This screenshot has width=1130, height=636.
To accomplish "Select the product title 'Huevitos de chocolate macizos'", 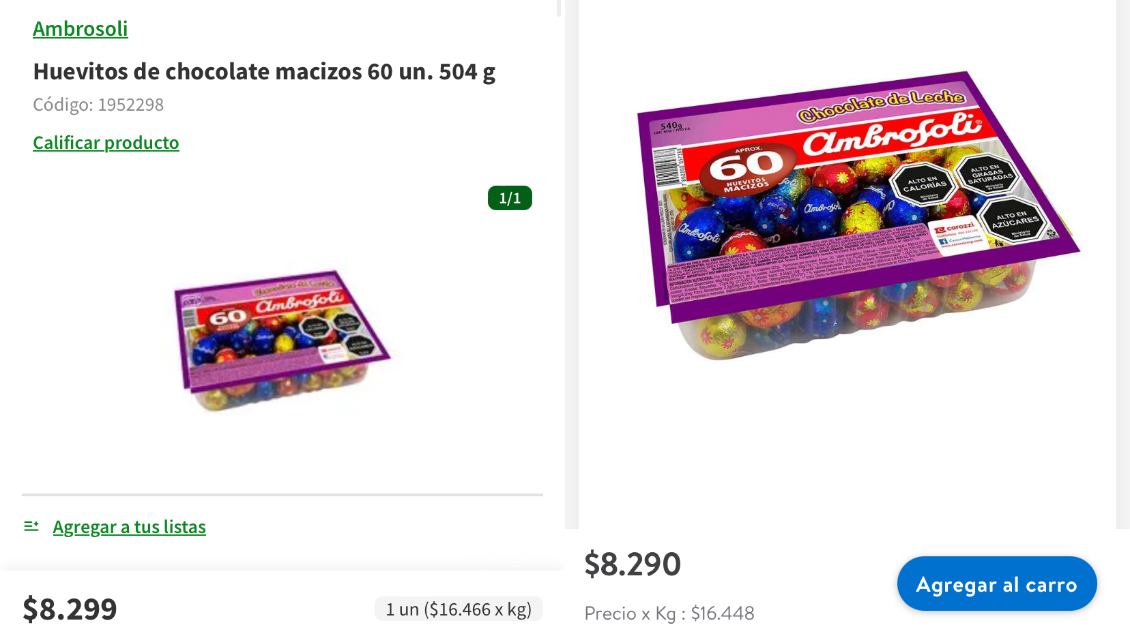I will point(264,71).
